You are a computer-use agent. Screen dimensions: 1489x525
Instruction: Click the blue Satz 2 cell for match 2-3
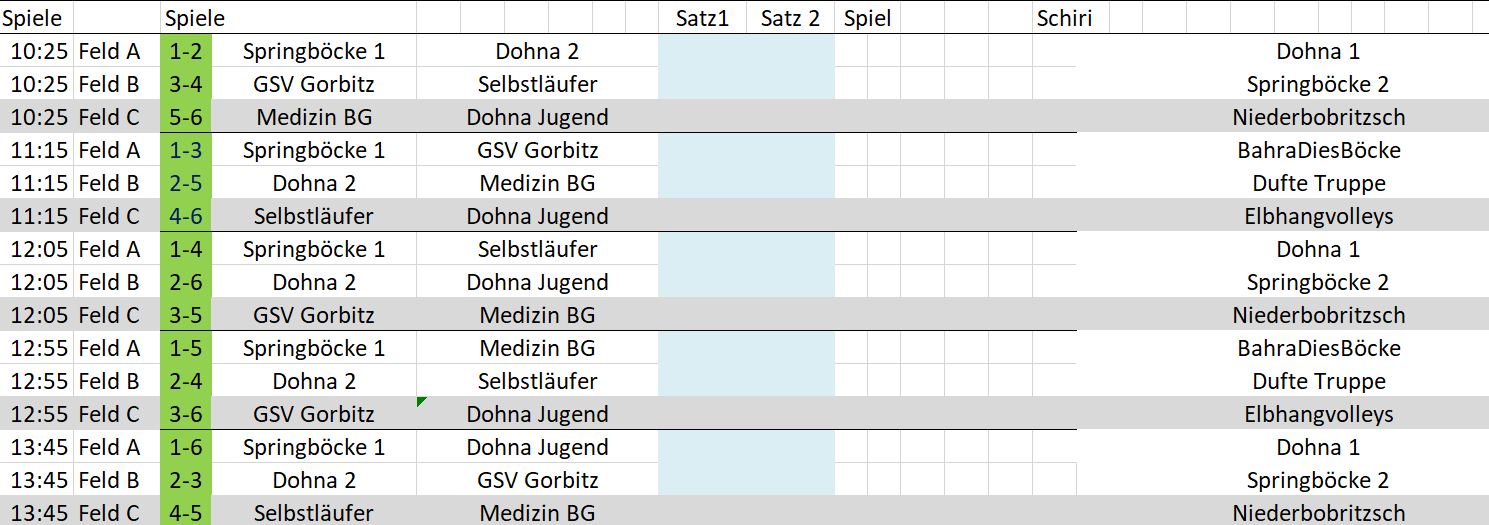click(789, 480)
